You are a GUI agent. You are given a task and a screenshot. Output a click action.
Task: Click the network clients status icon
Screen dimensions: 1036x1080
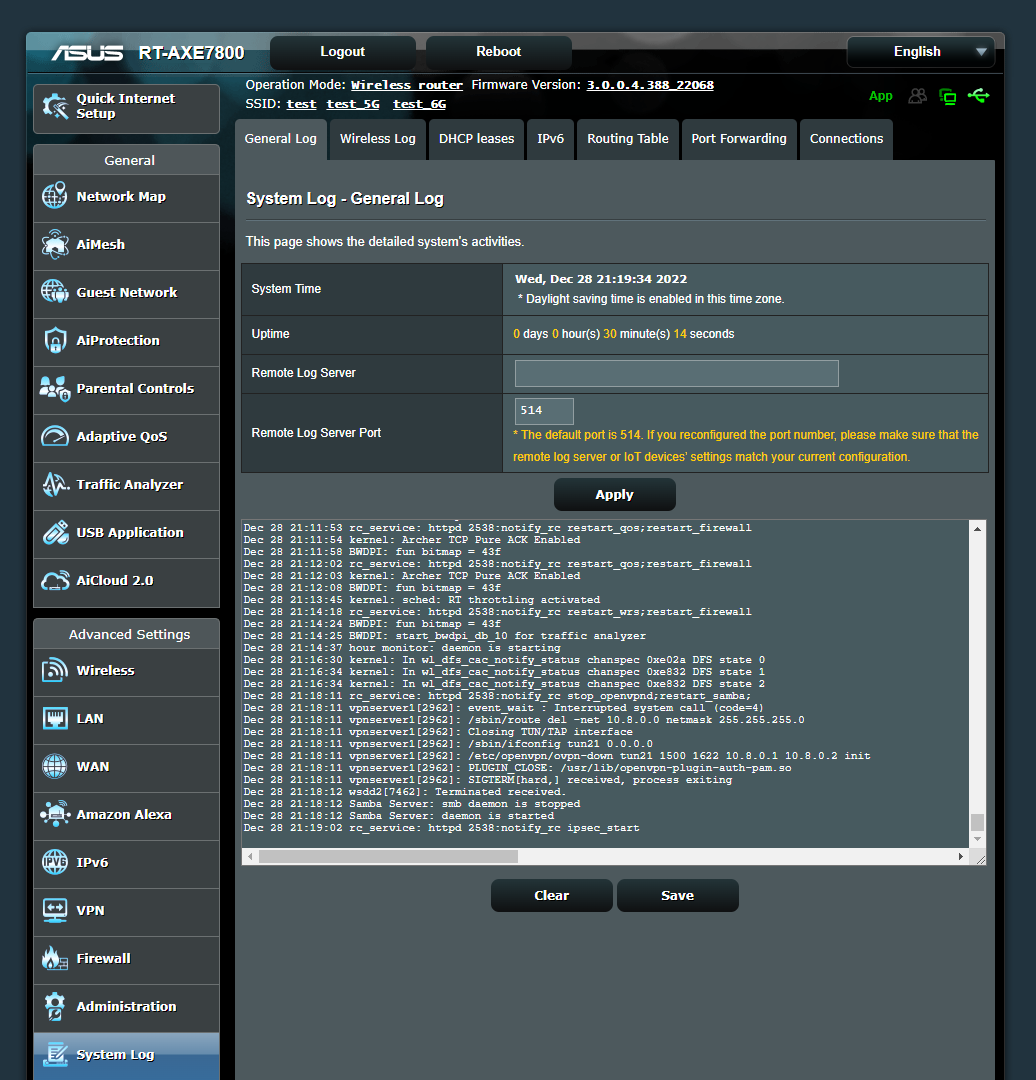coord(948,96)
